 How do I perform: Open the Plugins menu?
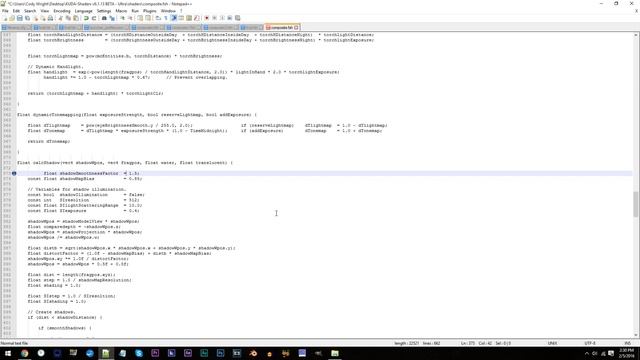coord(149,11)
